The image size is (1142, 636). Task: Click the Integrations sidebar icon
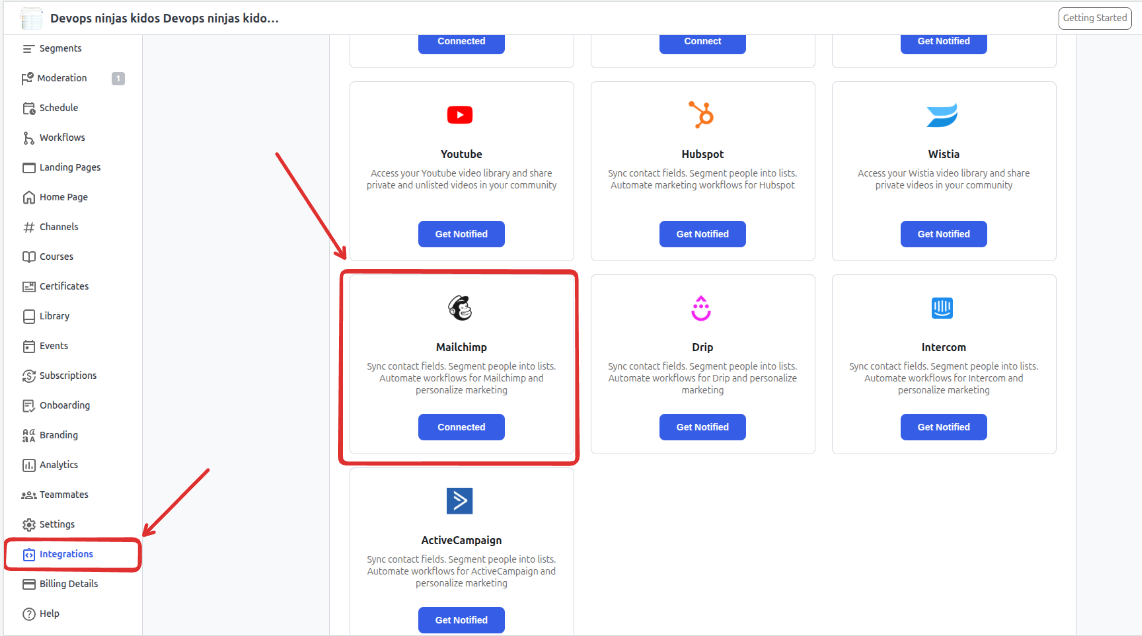pos(28,554)
